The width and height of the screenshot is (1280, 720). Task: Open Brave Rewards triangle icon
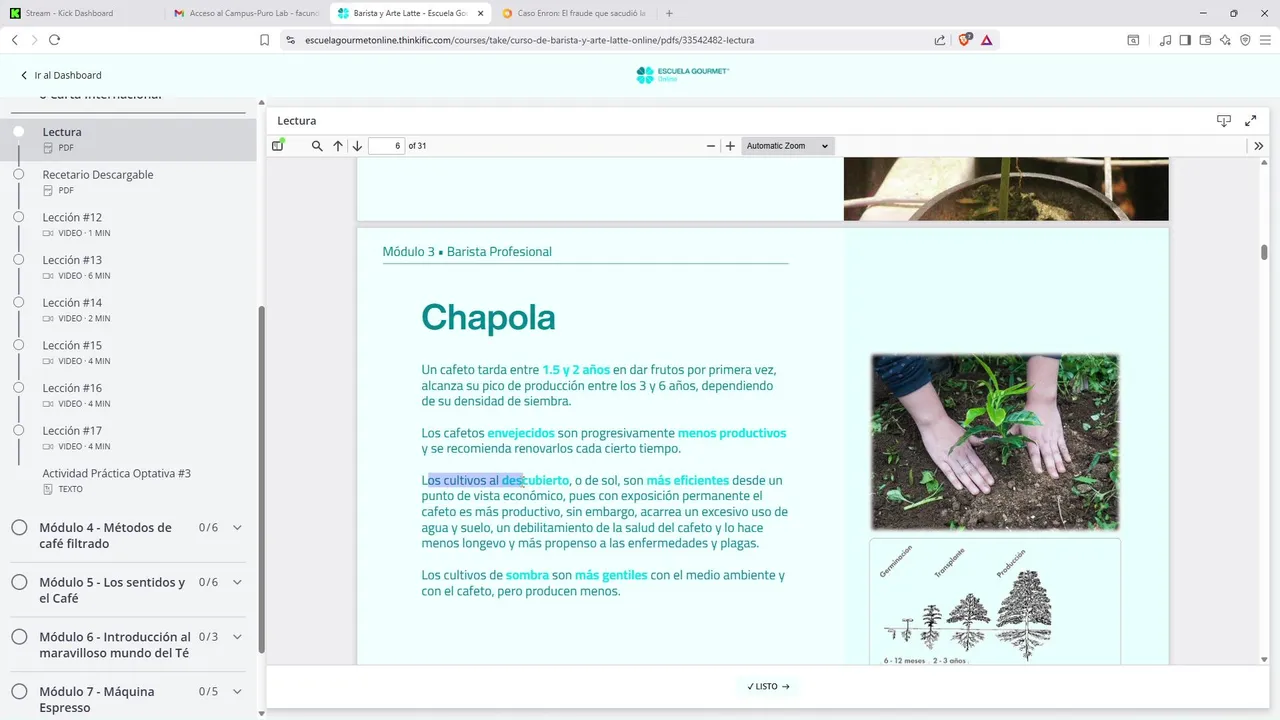tap(987, 40)
